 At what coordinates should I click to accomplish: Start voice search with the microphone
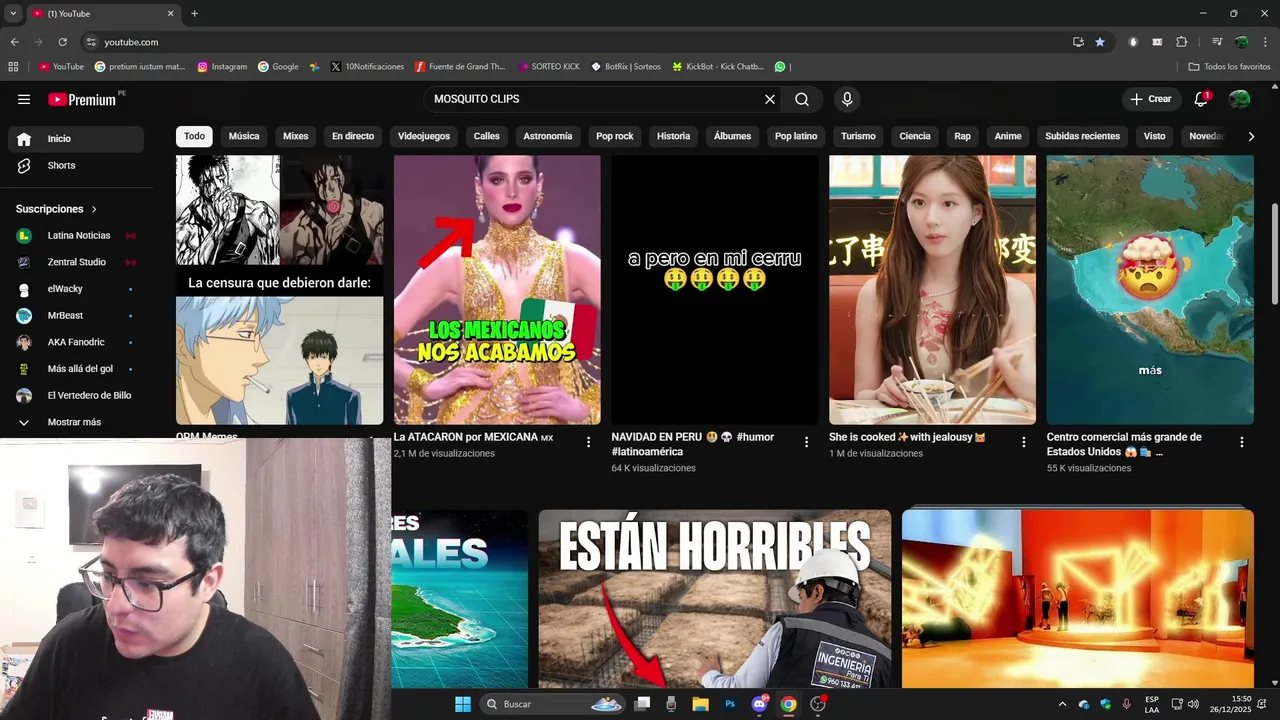(847, 99)
